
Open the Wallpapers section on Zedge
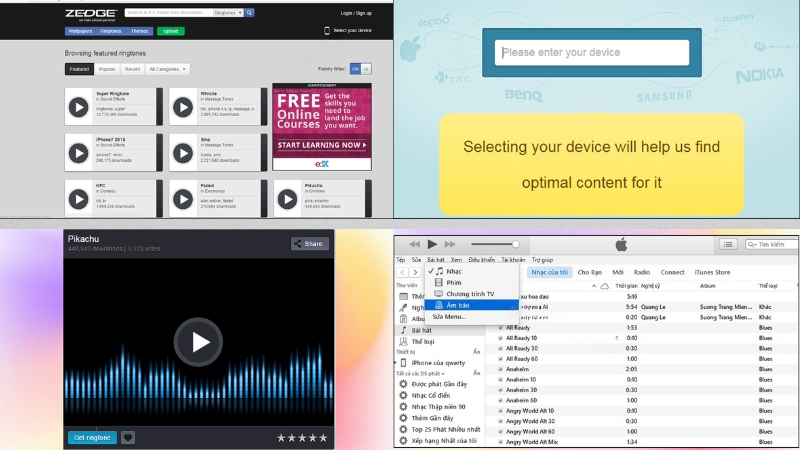click(x=80, y=31)
